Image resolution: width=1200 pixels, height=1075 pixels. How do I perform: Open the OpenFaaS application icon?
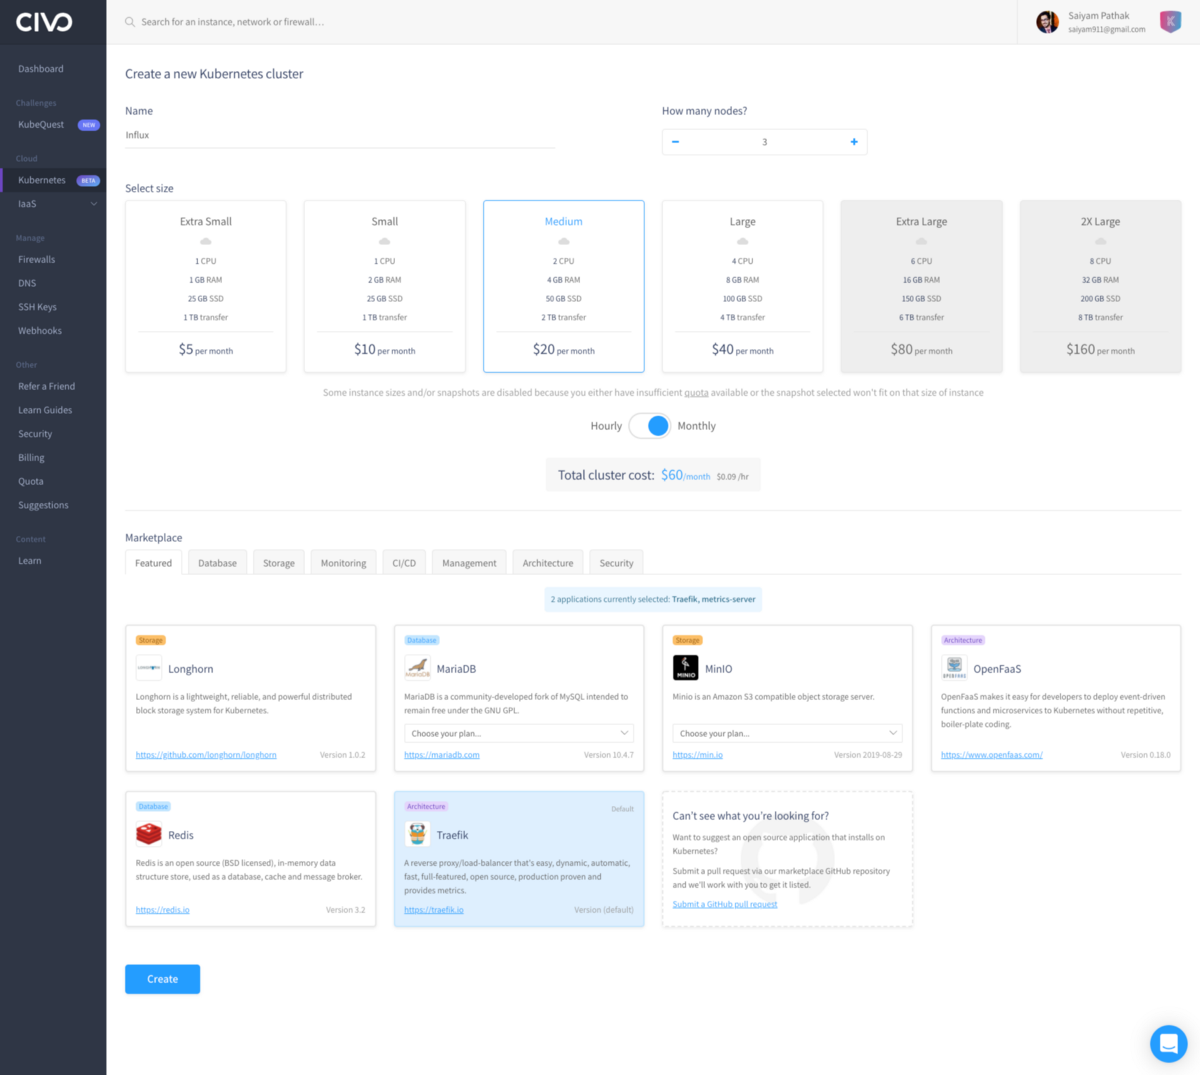tap(955, 667)
